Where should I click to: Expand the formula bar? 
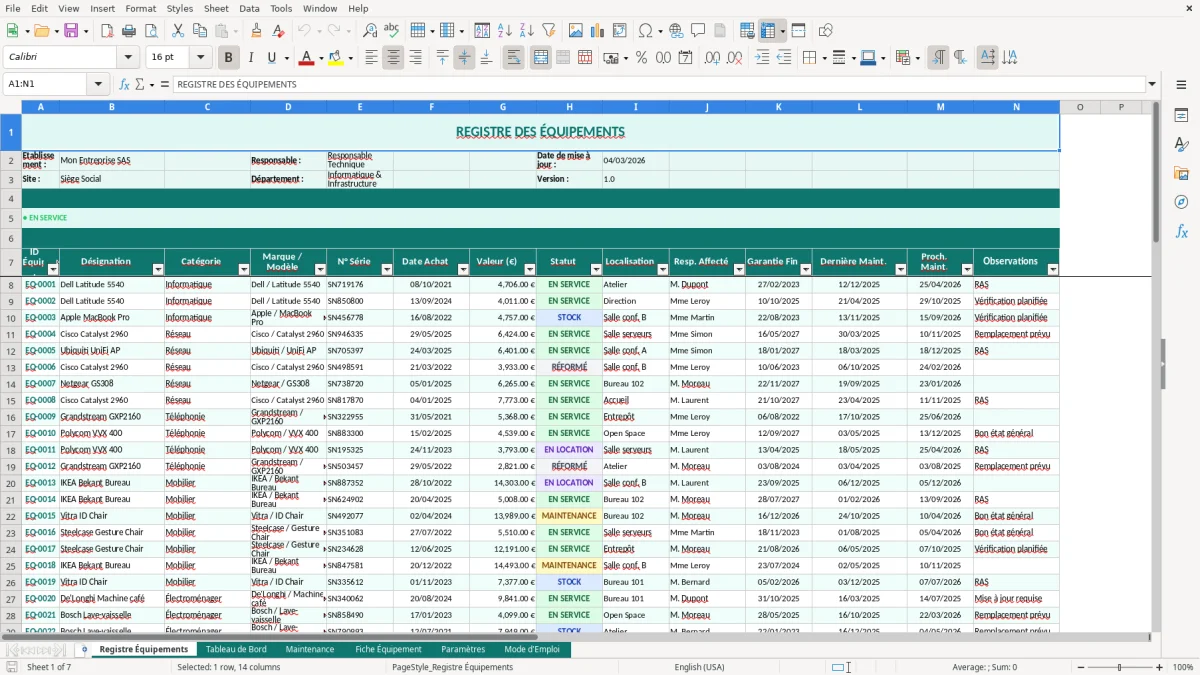point(1153,84)
